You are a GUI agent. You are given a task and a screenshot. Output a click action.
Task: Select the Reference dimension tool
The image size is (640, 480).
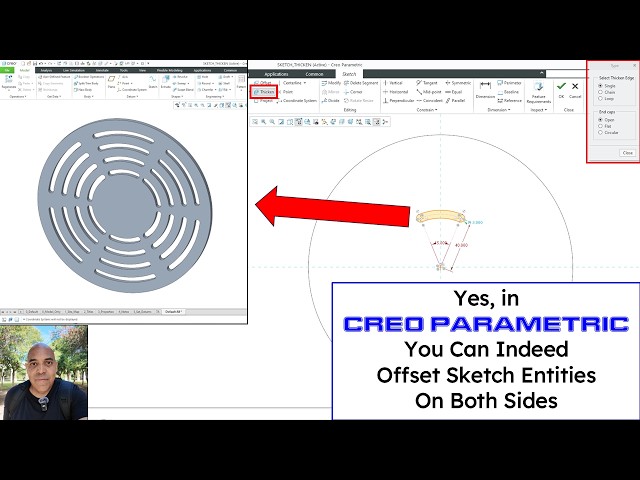[x=509, y=100]
